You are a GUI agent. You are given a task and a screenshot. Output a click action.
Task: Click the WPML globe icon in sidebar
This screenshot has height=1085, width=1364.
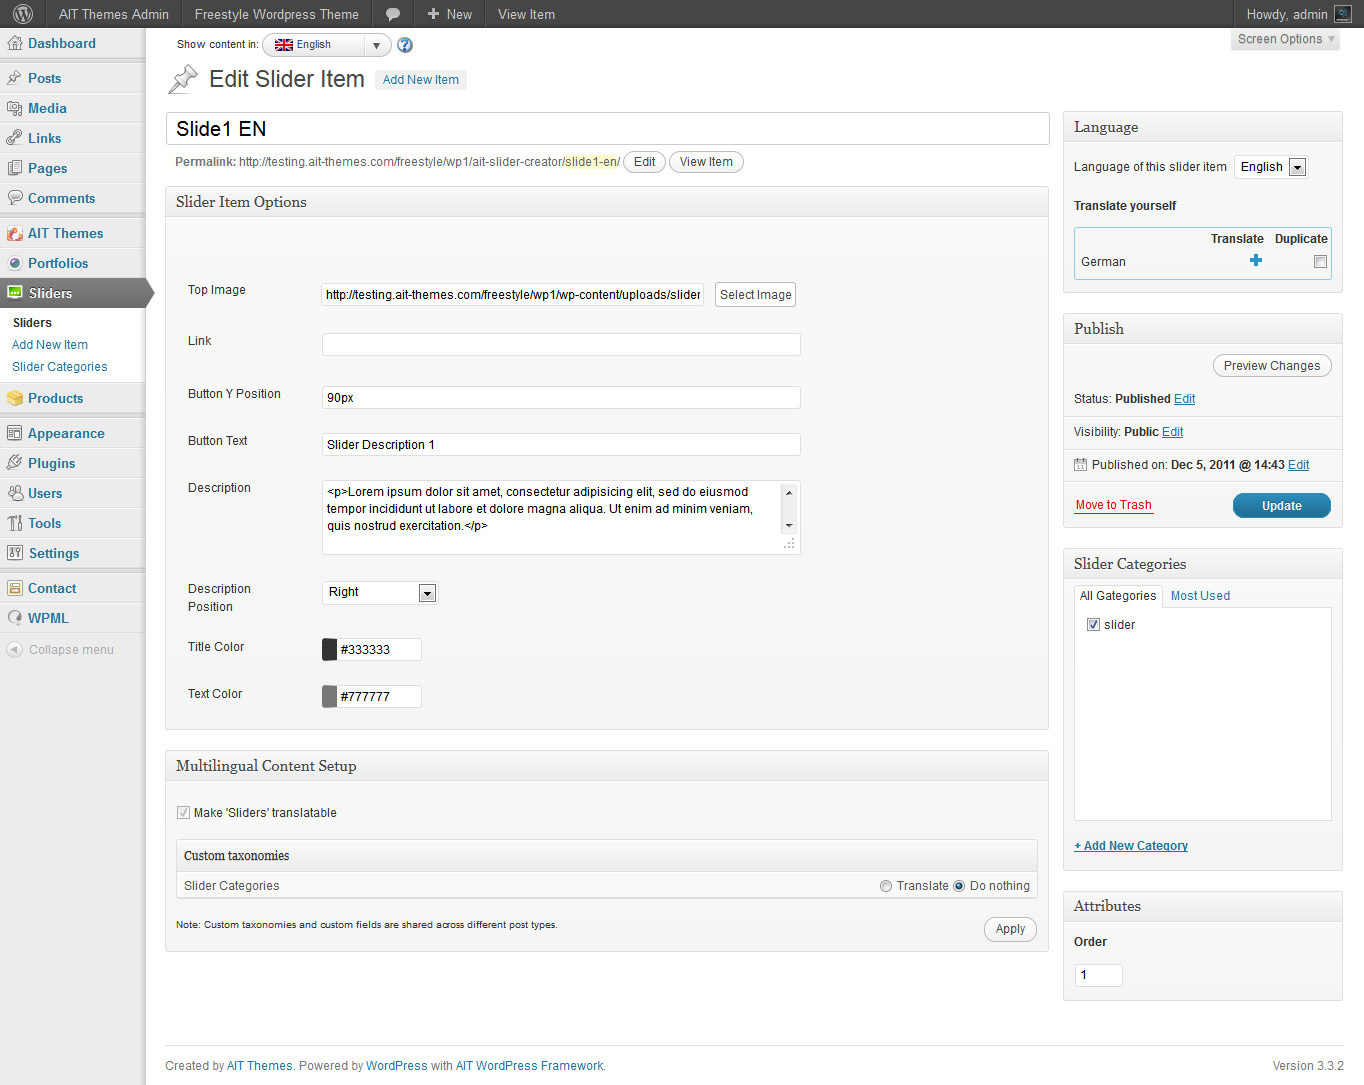pyautogui.click(x=14, y=618)
